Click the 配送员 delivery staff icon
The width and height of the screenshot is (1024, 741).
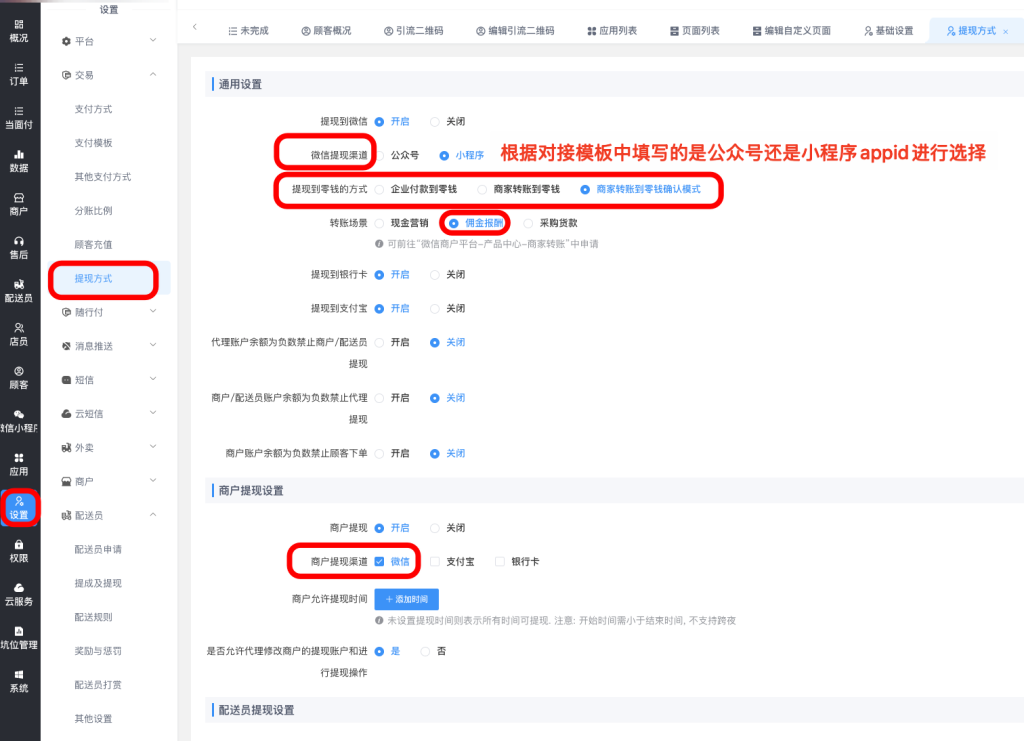point(19,290)
